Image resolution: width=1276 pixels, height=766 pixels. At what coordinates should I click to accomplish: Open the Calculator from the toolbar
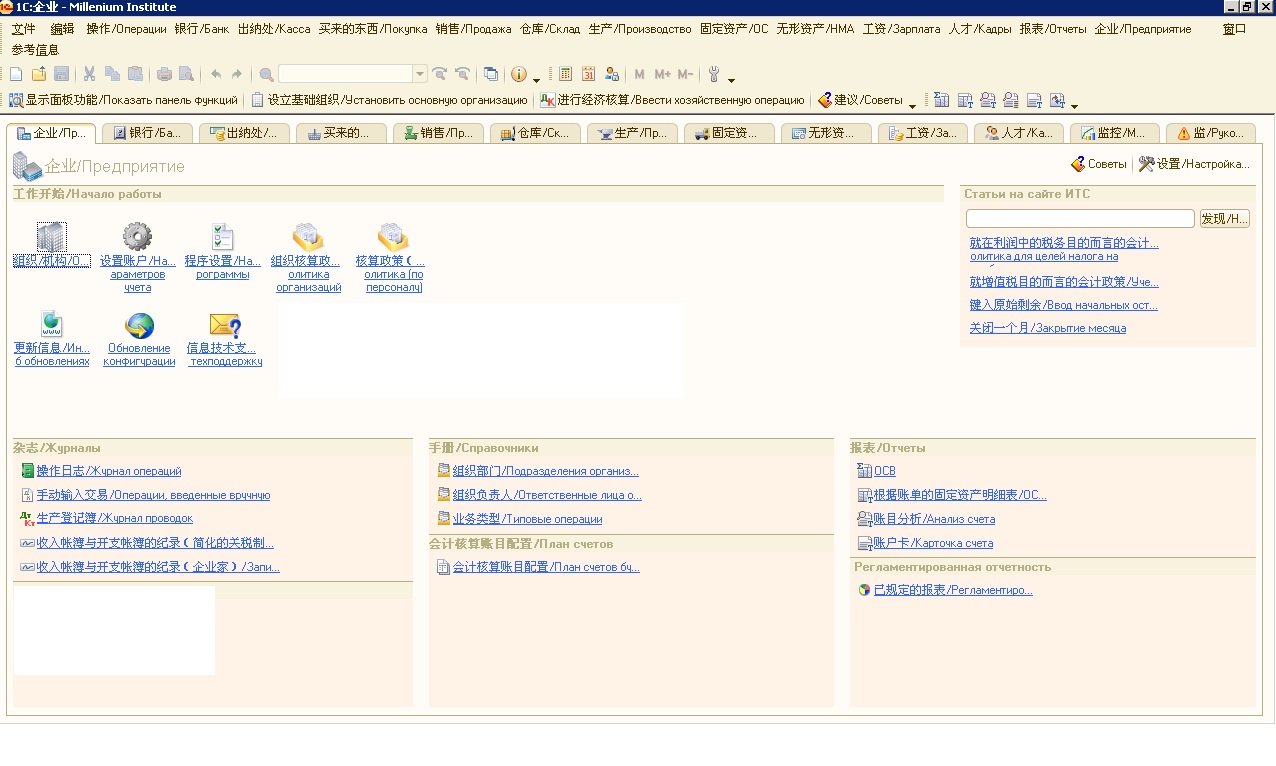click(566, 74)
